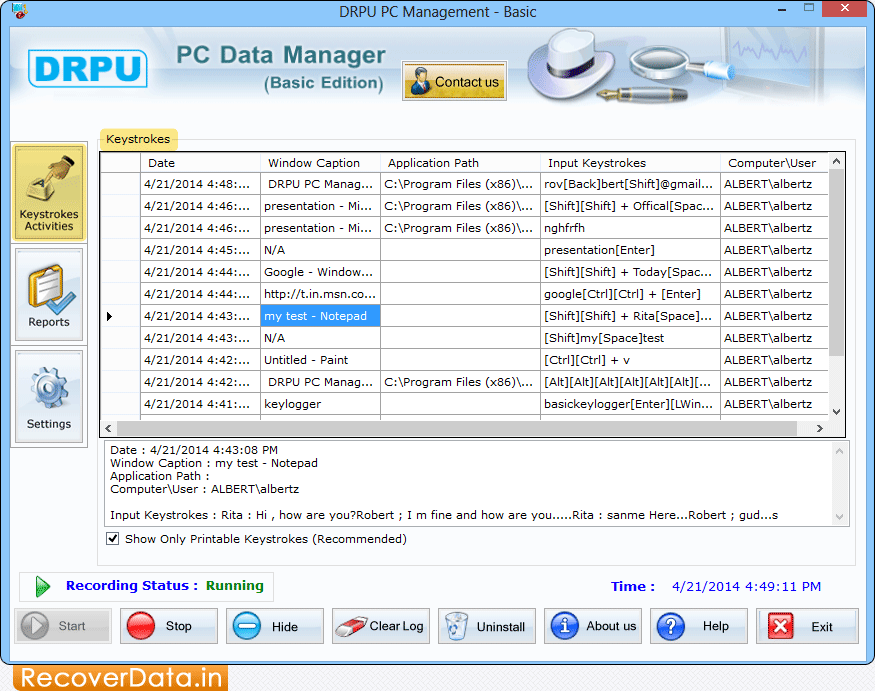Open the Reports sidebar panel
This screenshot has width=875, height=691.
pos(49,295)
